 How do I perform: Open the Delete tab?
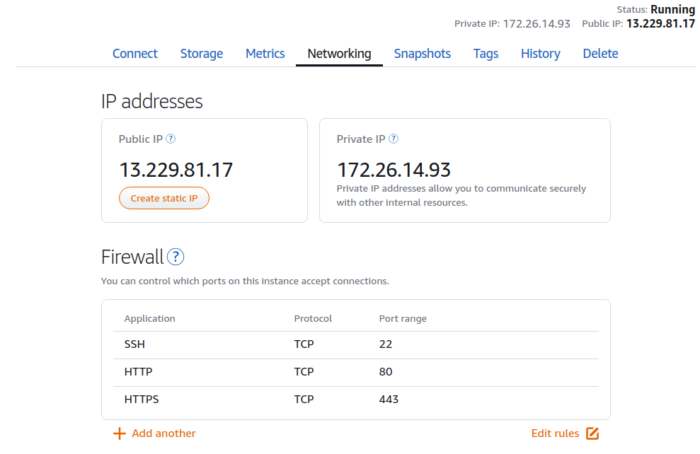600,54
